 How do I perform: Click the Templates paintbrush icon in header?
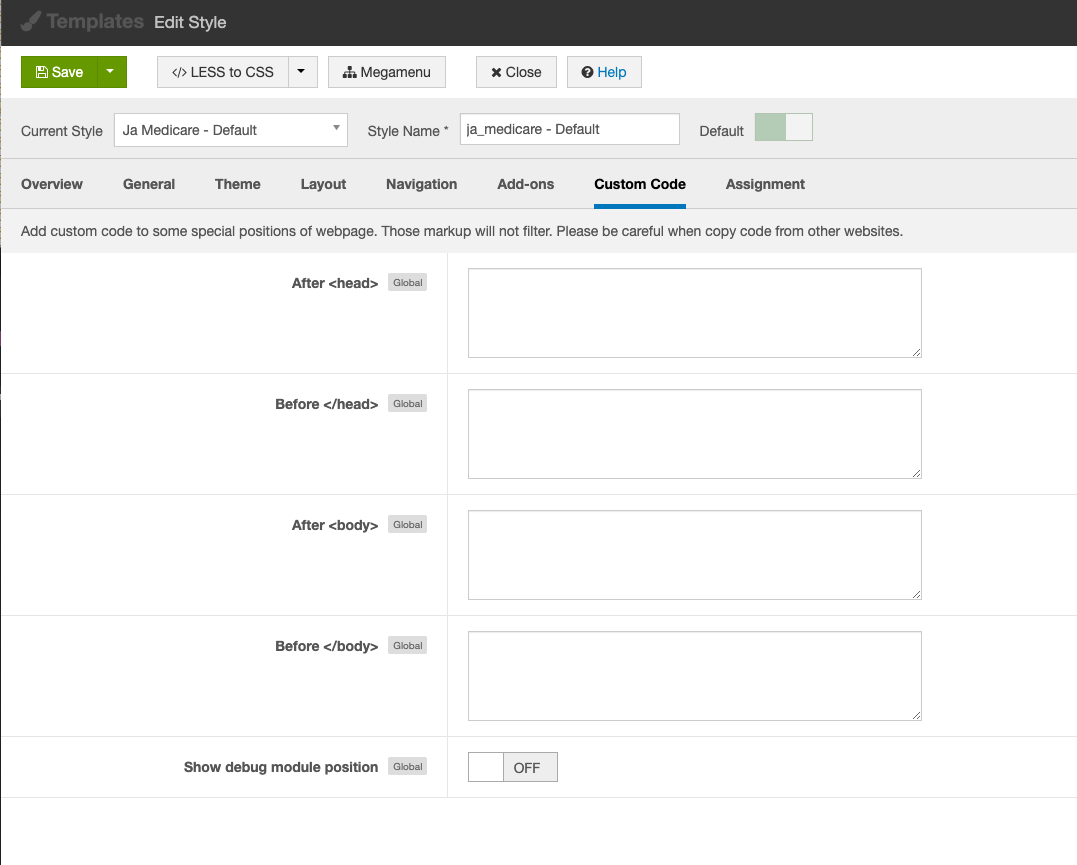[x=31, y=22]
